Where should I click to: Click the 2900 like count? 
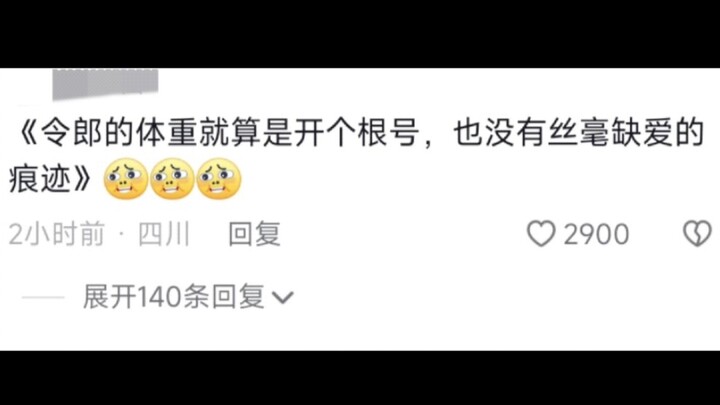tap(596, 234)
